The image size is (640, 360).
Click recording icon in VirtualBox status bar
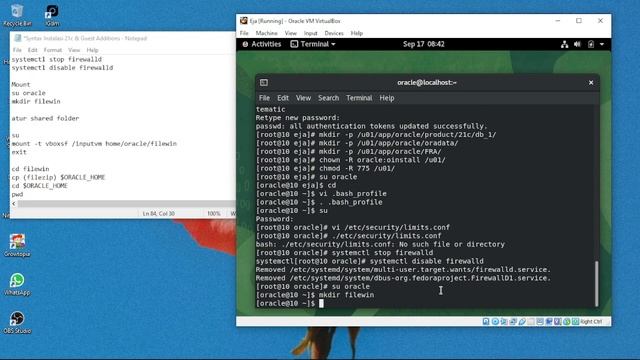[549, 322]
